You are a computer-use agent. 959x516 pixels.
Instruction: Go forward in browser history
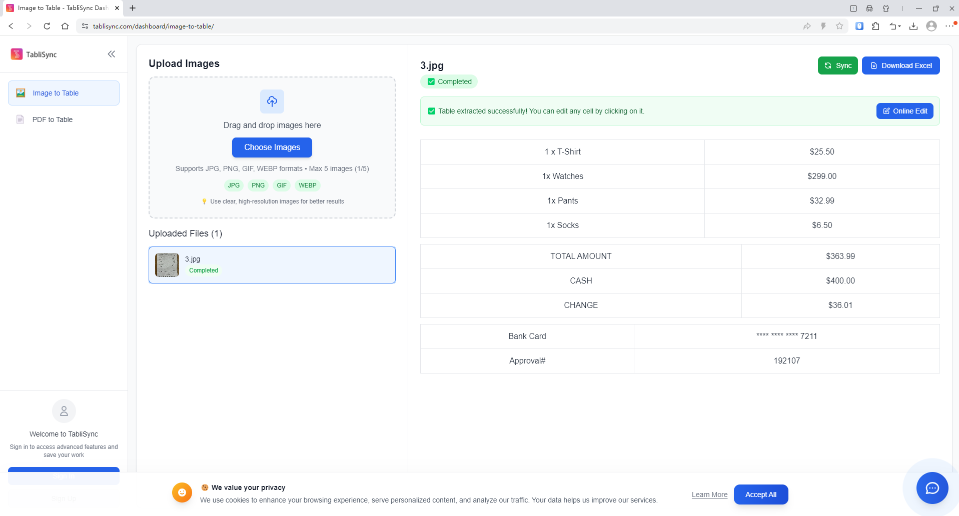point(29,26)
